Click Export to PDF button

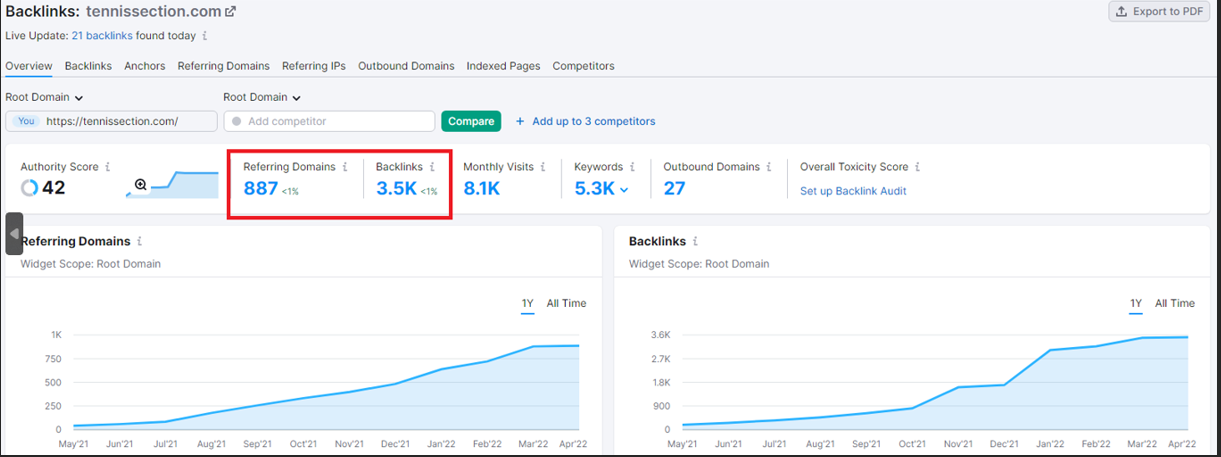[1159, 12]
